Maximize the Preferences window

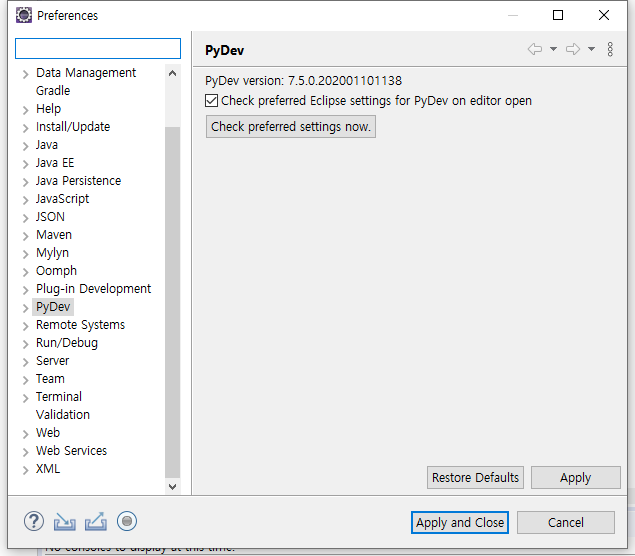[x=558, y=15]
